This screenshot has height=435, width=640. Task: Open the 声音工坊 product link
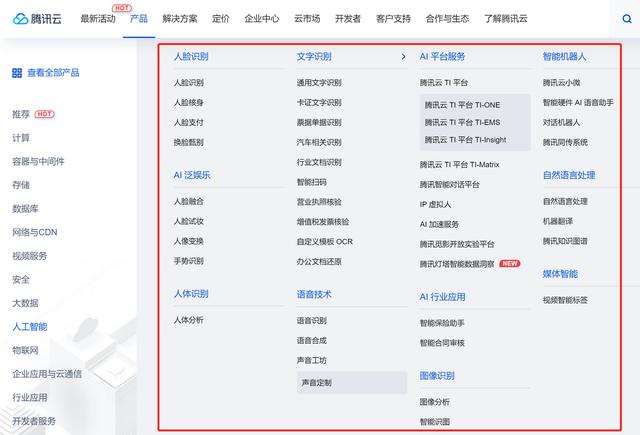tap(312, 360)
